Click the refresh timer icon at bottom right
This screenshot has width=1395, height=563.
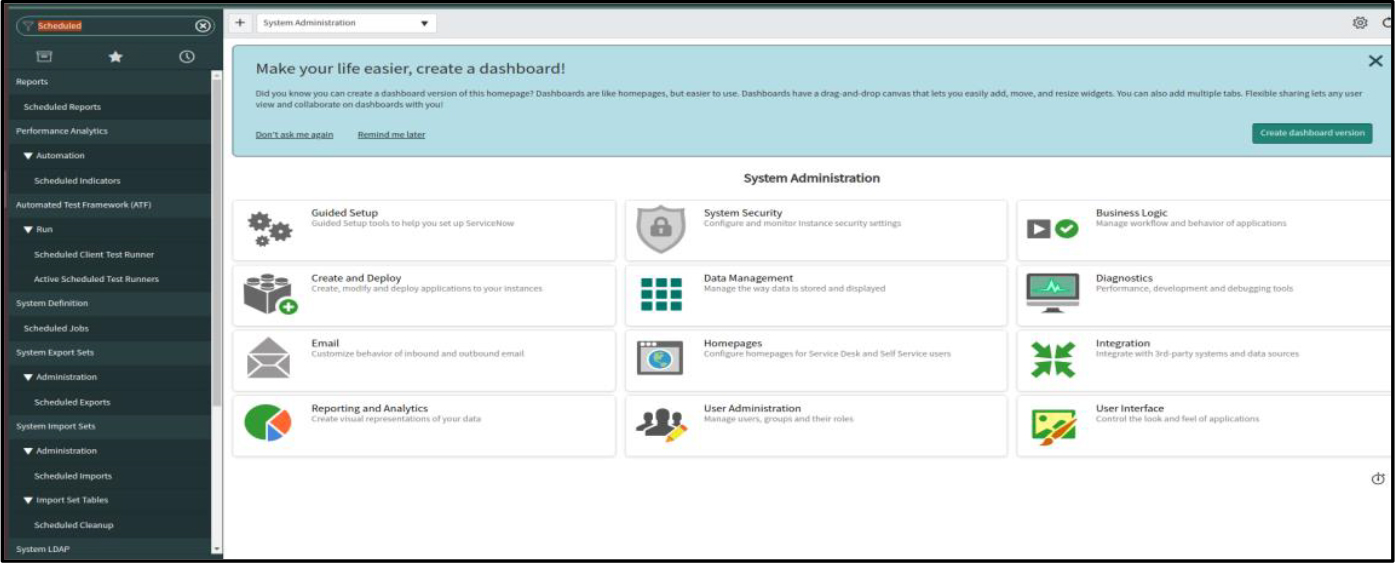tap(1378, 479)
